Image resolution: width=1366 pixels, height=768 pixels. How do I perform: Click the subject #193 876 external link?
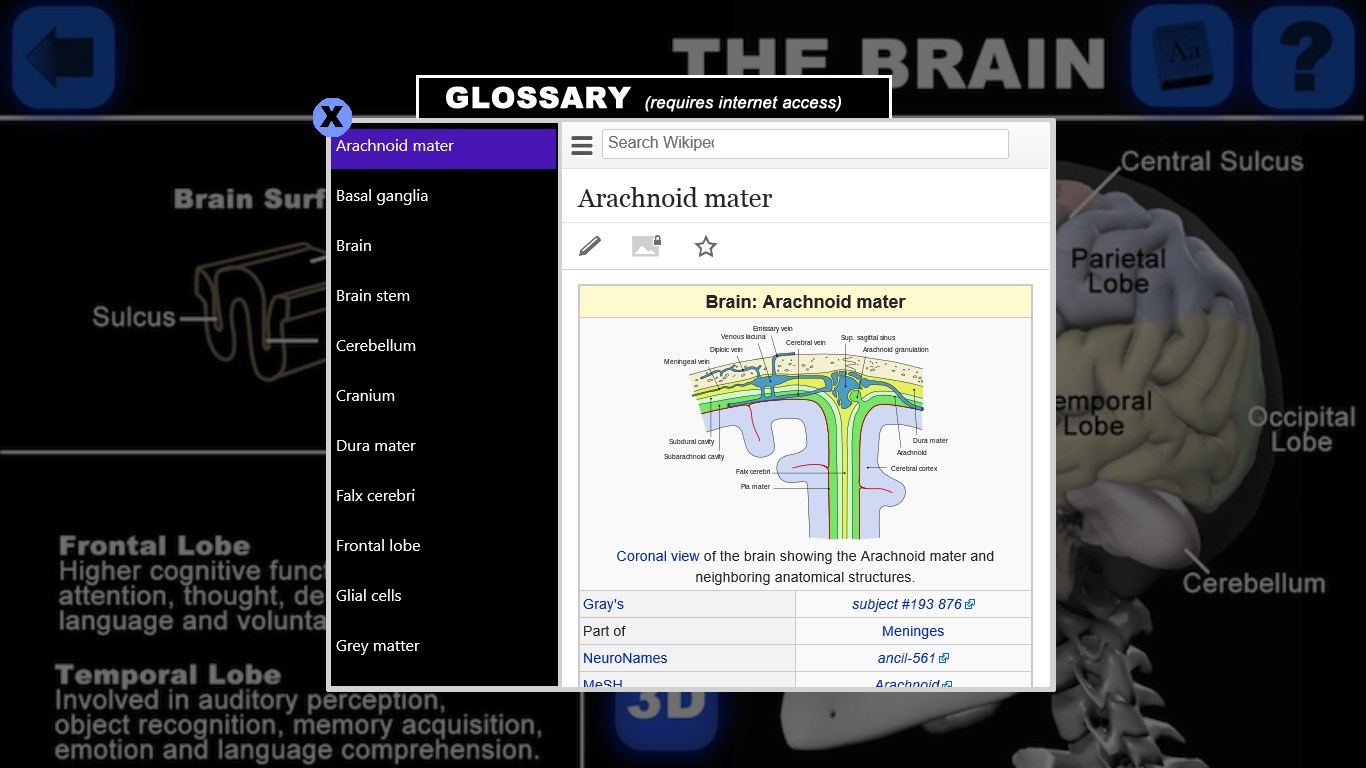[907, 604]
